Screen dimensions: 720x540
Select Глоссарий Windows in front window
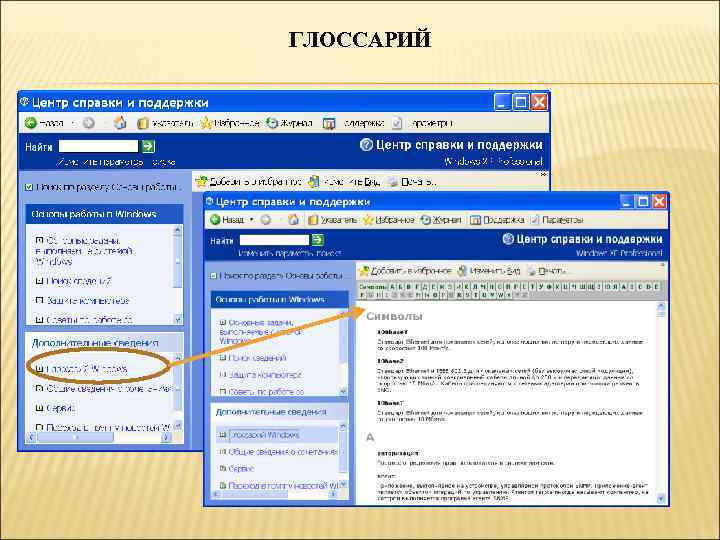264,435
